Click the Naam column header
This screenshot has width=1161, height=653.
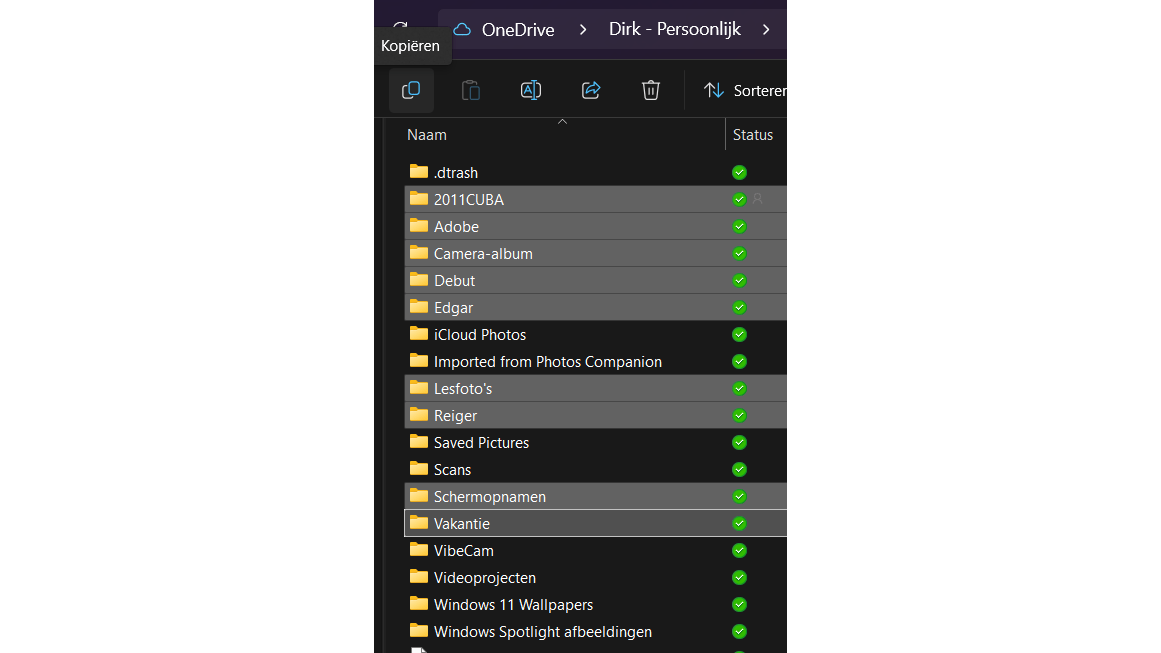(x=427, y=134)
